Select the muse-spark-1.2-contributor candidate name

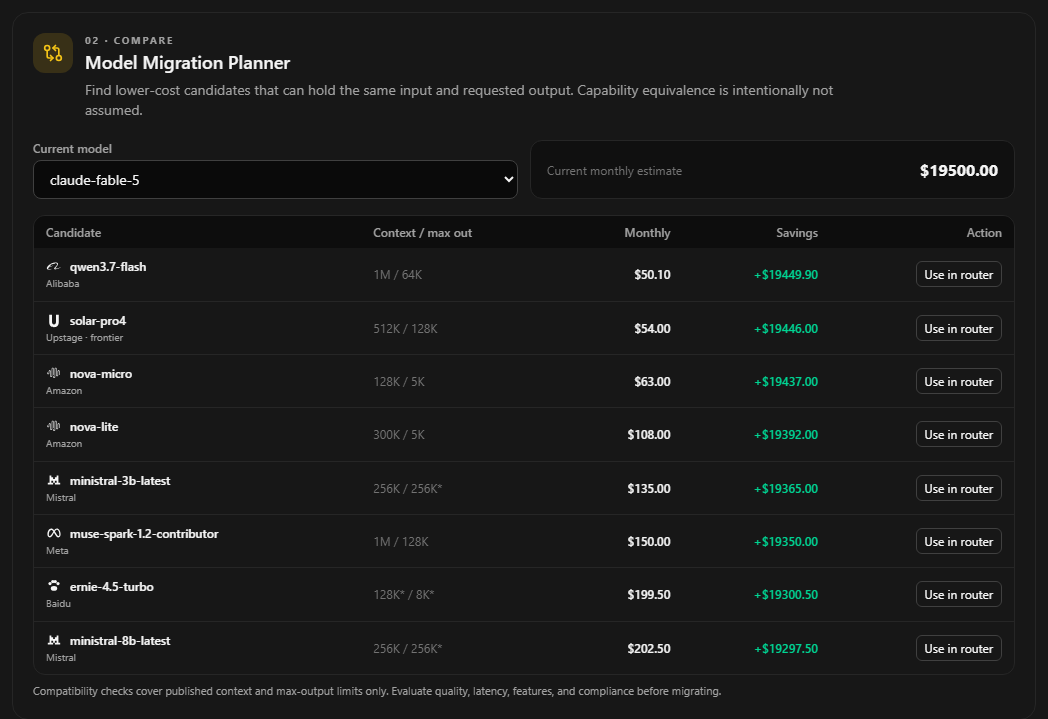144,533
